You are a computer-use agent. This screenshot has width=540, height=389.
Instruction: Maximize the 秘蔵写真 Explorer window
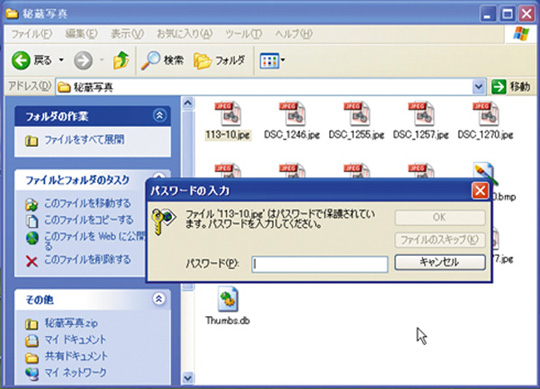pos(507,14)
